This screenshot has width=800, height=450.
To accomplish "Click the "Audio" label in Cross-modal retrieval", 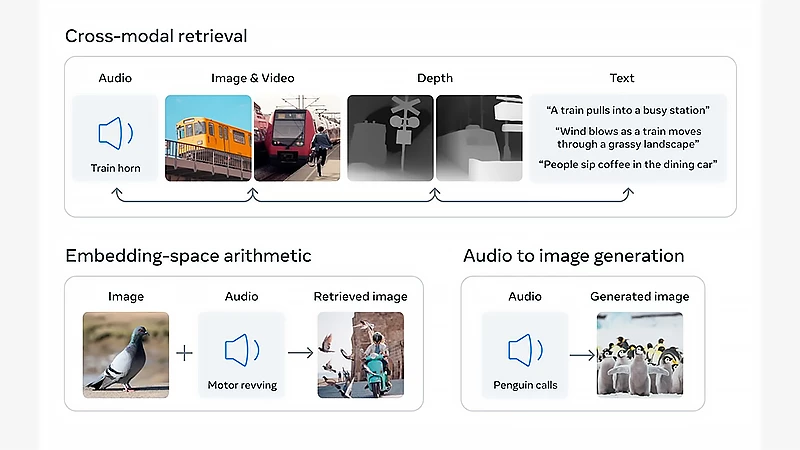I will click(x=115, y=78).
